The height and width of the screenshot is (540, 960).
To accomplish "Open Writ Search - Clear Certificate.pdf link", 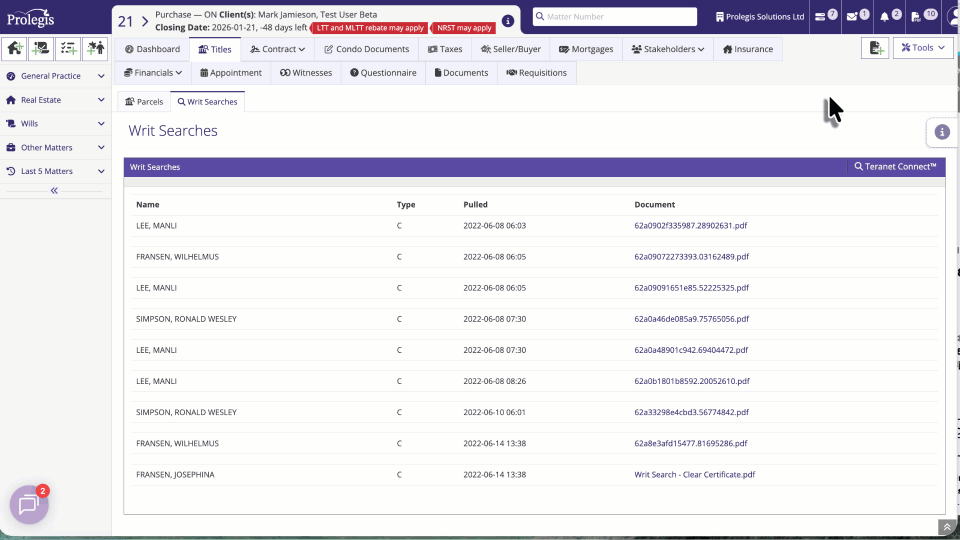I will click(694, 474).
